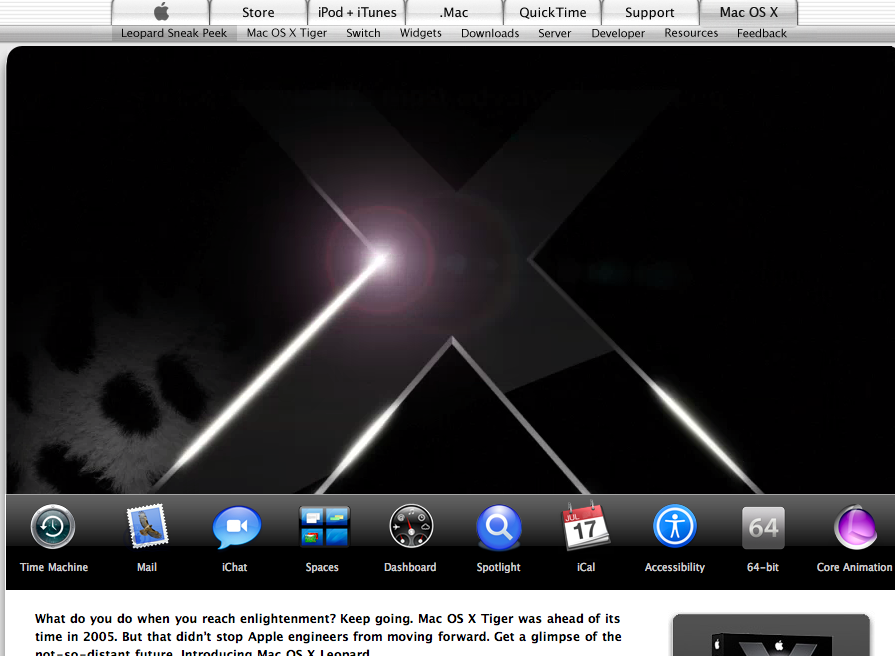The width and height of the screenshot is (895, 656).
Task: Visit the Widgets subnav link
Action: tap(421, 33)
